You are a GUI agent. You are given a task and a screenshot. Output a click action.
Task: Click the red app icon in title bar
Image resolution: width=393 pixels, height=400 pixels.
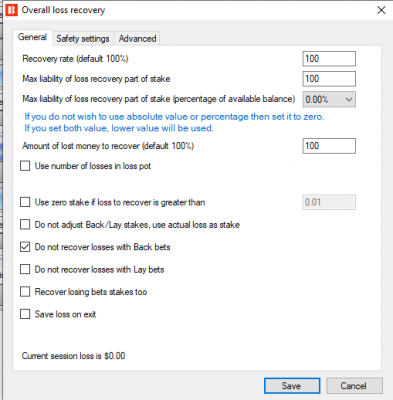11,10
